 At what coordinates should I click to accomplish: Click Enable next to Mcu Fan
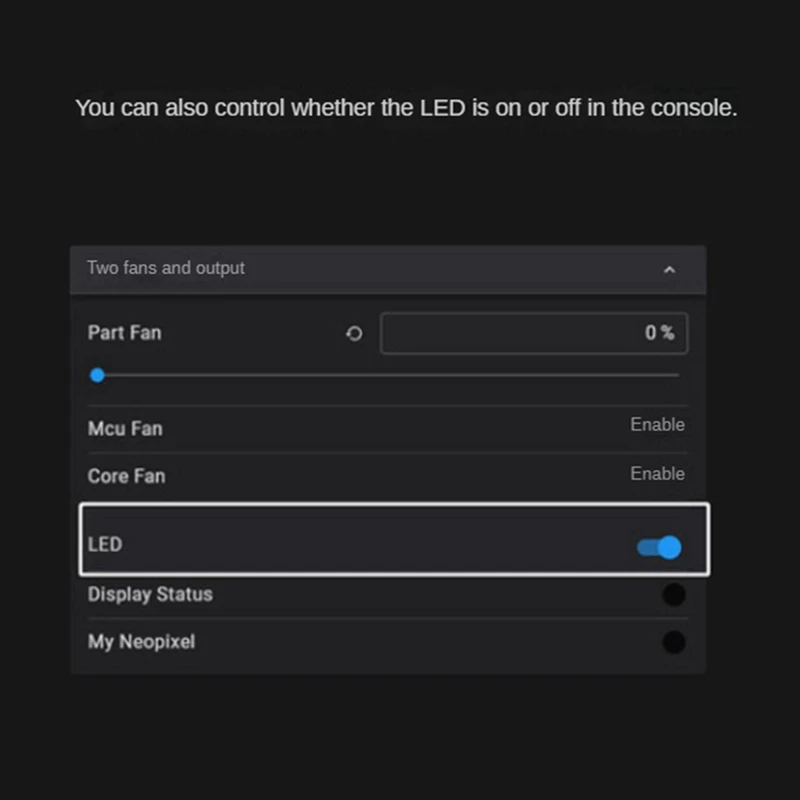(657, 425)
